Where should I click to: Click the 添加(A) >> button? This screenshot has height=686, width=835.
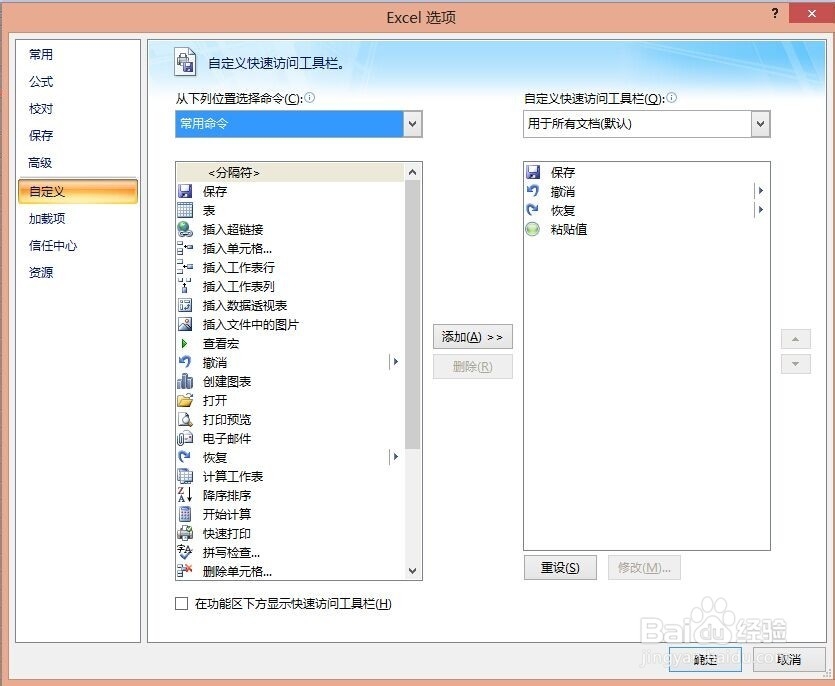[x=473, y=337]
